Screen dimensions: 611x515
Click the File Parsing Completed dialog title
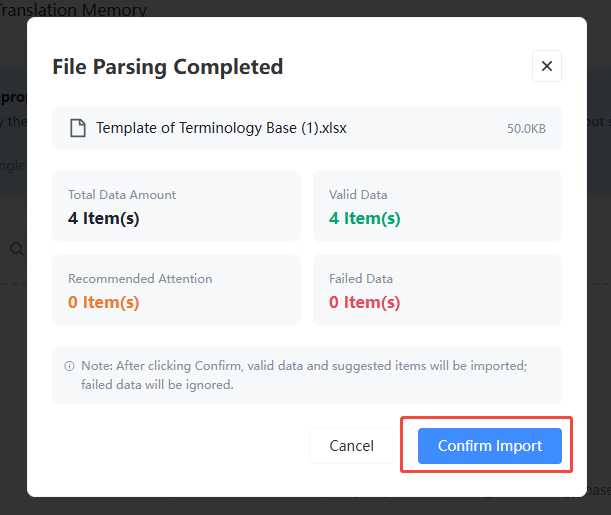[x=168, y=67]
